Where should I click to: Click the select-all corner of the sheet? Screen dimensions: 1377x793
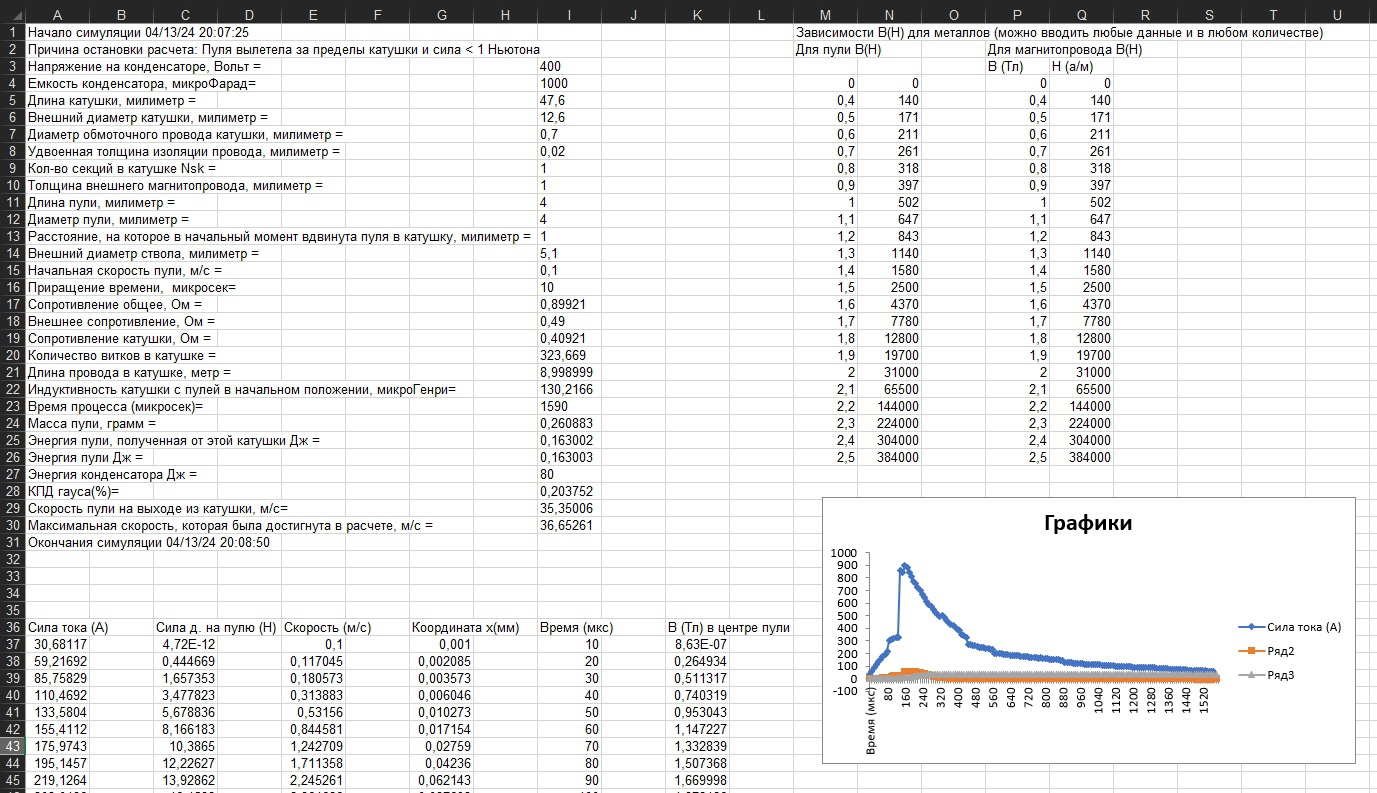(11, 15)
